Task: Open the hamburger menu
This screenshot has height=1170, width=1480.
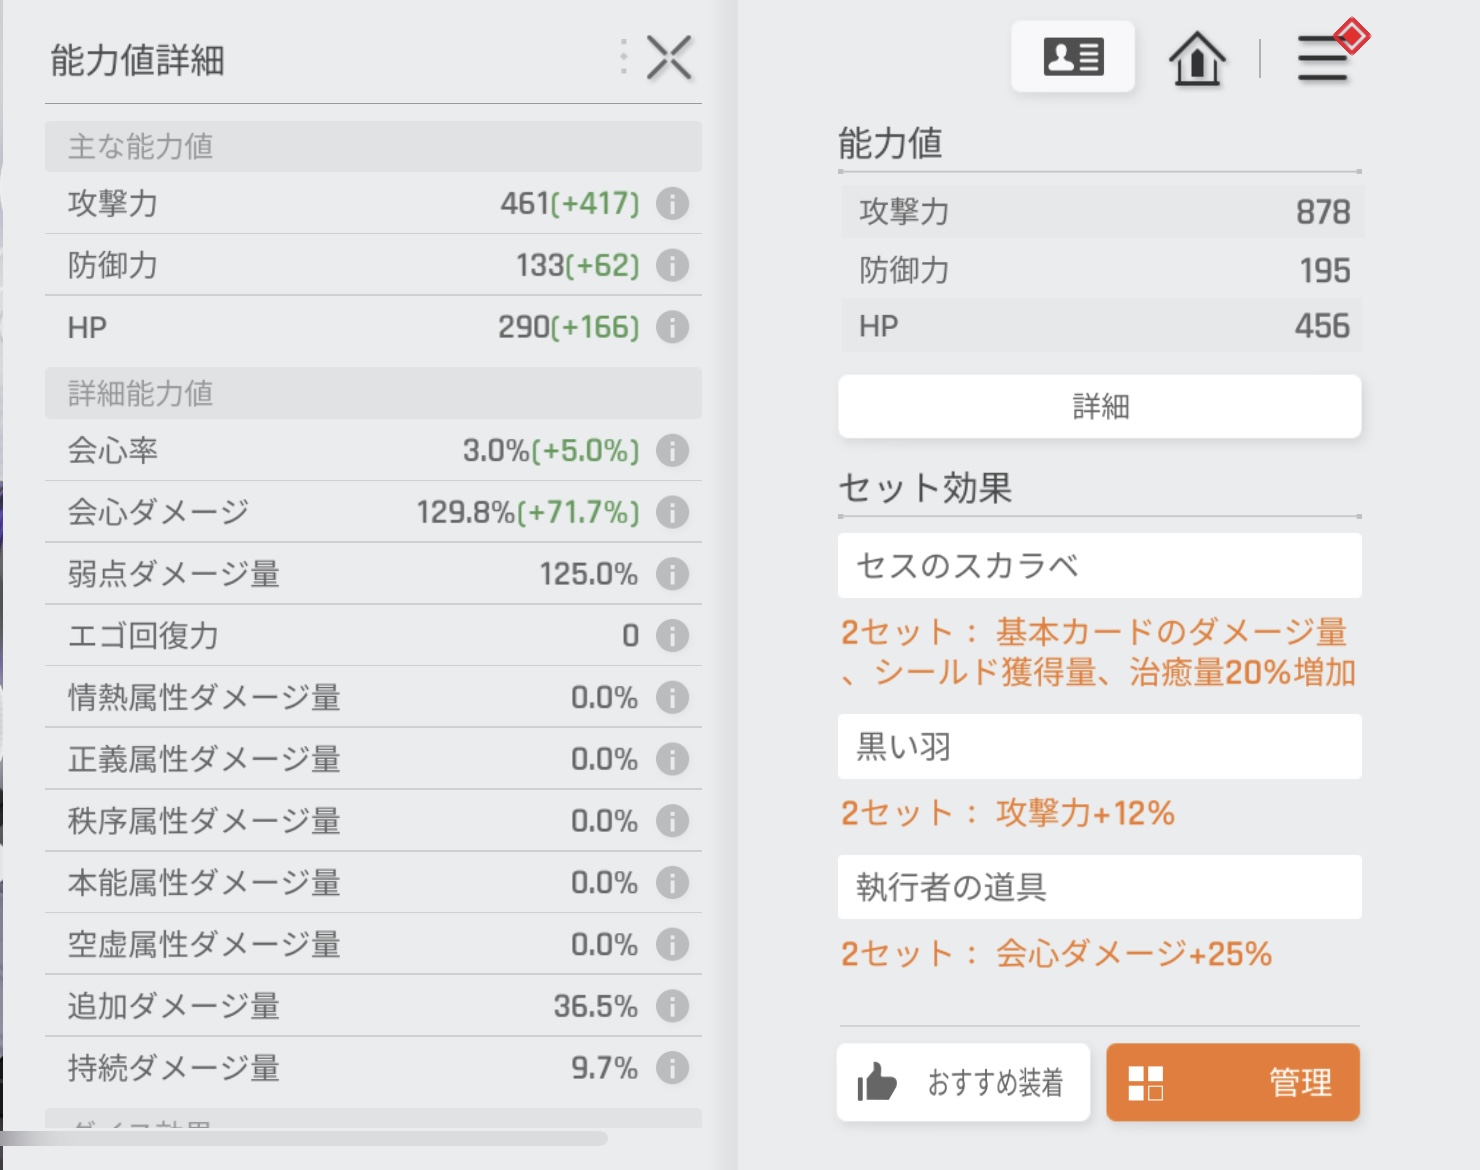Action: pyautogui.click(x=1323, y=59)
